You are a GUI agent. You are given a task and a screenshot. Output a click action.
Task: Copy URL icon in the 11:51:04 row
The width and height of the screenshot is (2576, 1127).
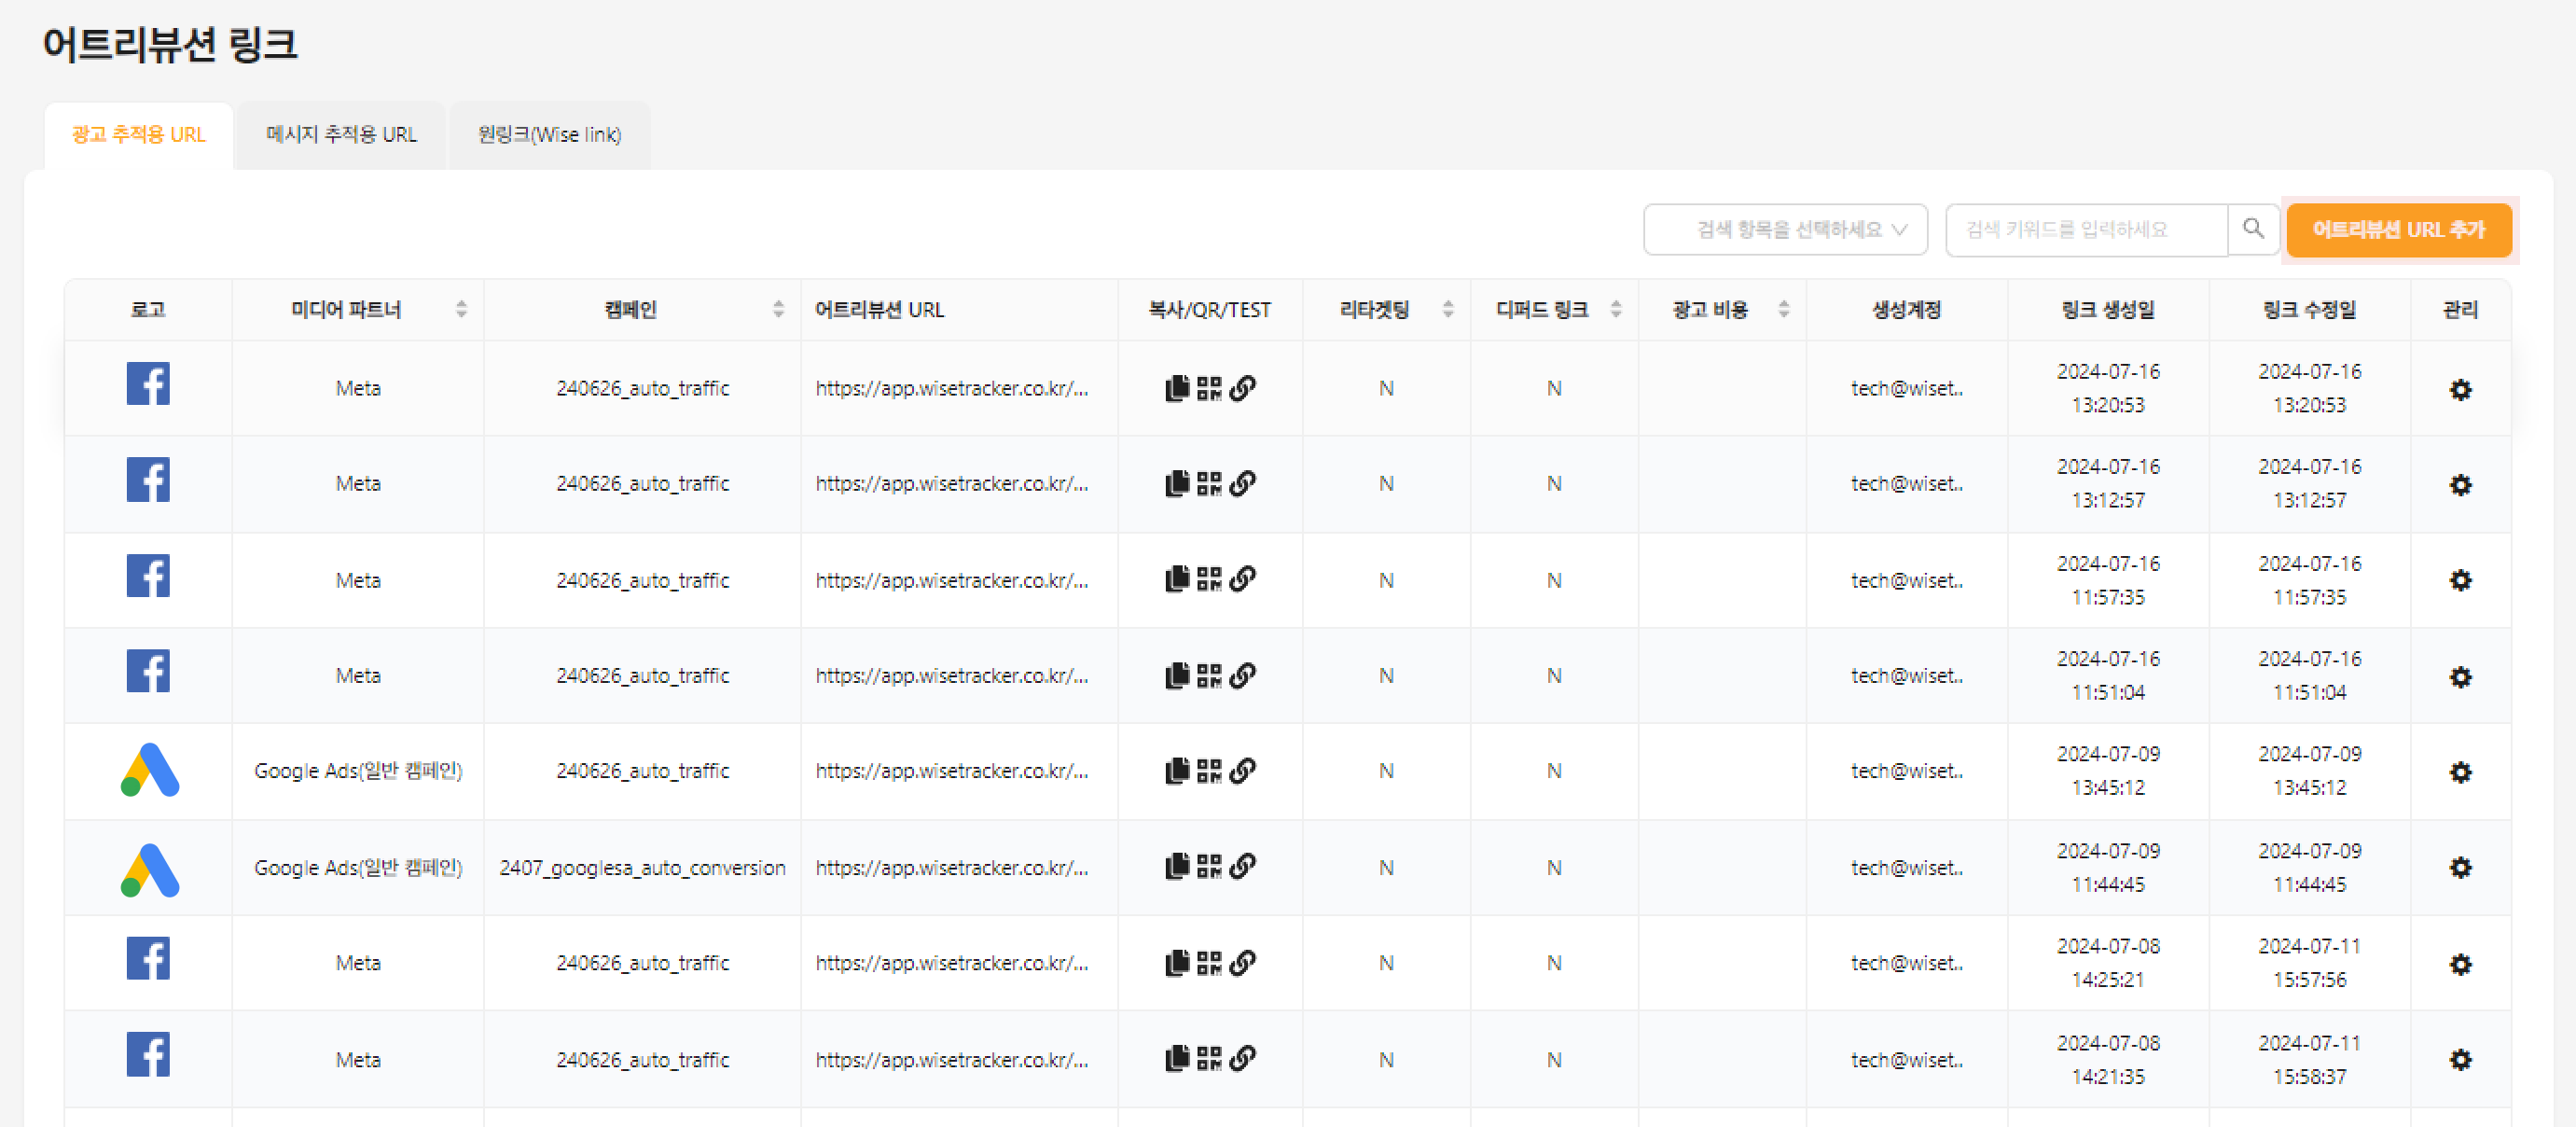coord(1177,675)
